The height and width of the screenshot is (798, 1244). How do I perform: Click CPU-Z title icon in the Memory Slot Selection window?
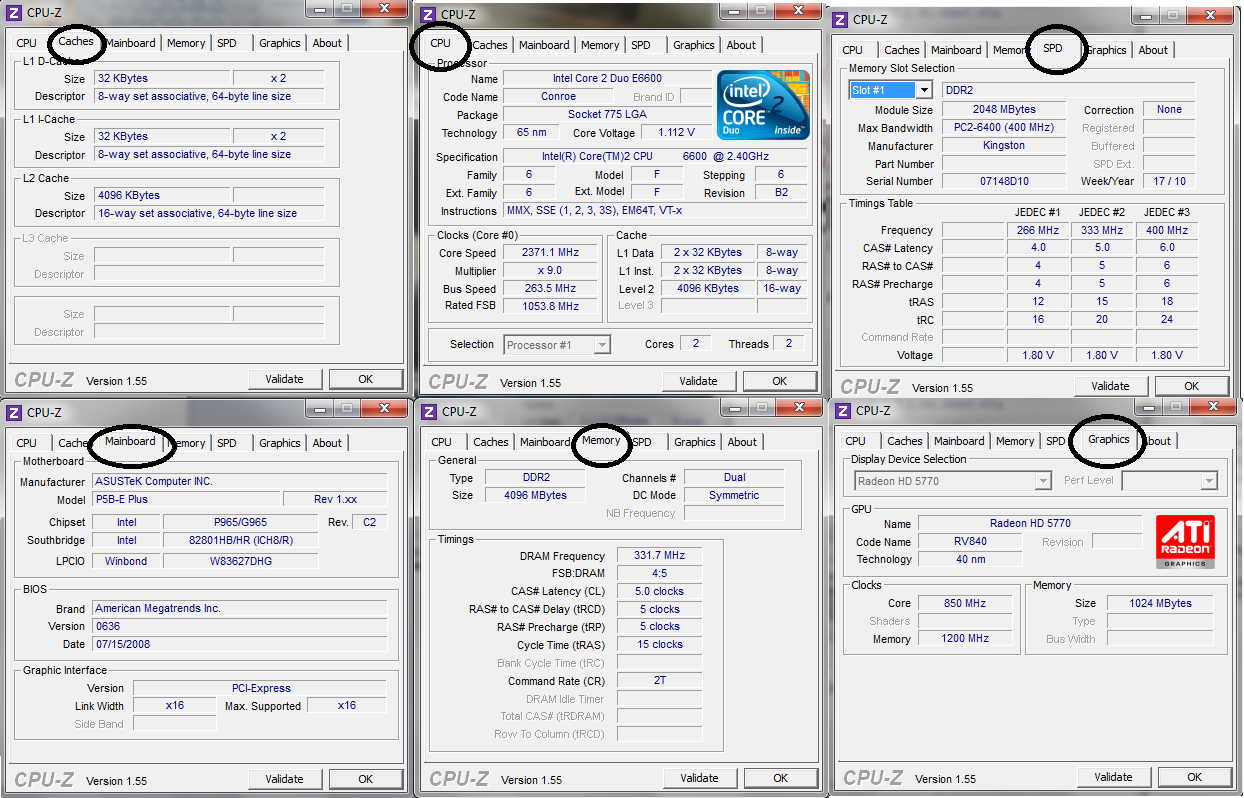tap(841, 20)
